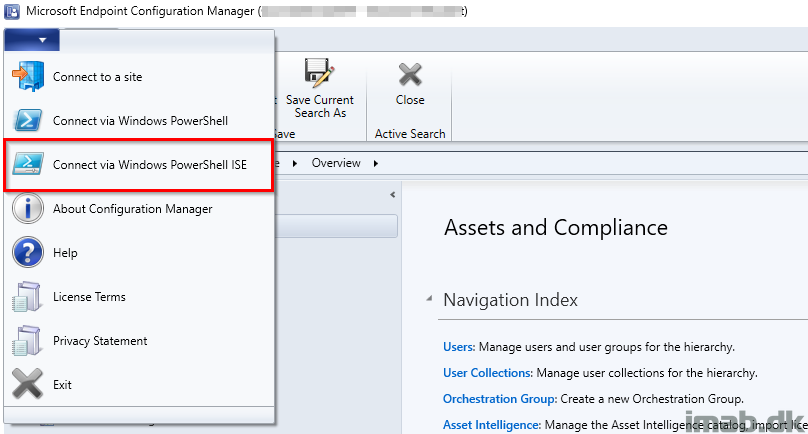The width and height of the screenshot is (808, 434).
Task: Expand the arrow after Overview in breadcrumb
Action: coord(376,163)
